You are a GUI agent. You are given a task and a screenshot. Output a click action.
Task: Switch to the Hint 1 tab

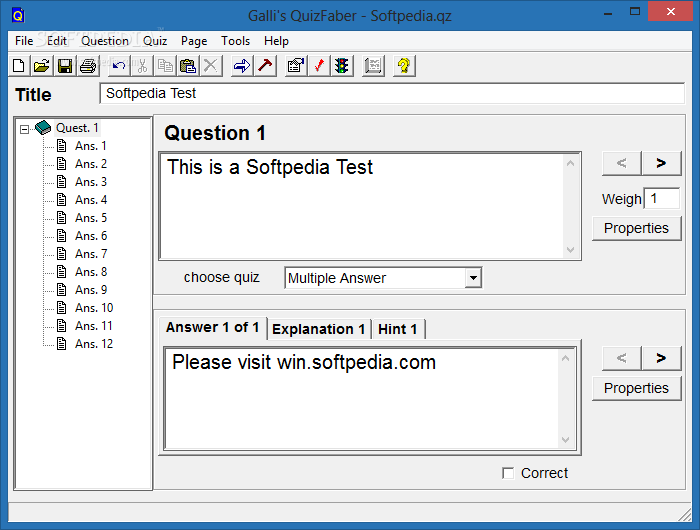(x=398, y=330)
